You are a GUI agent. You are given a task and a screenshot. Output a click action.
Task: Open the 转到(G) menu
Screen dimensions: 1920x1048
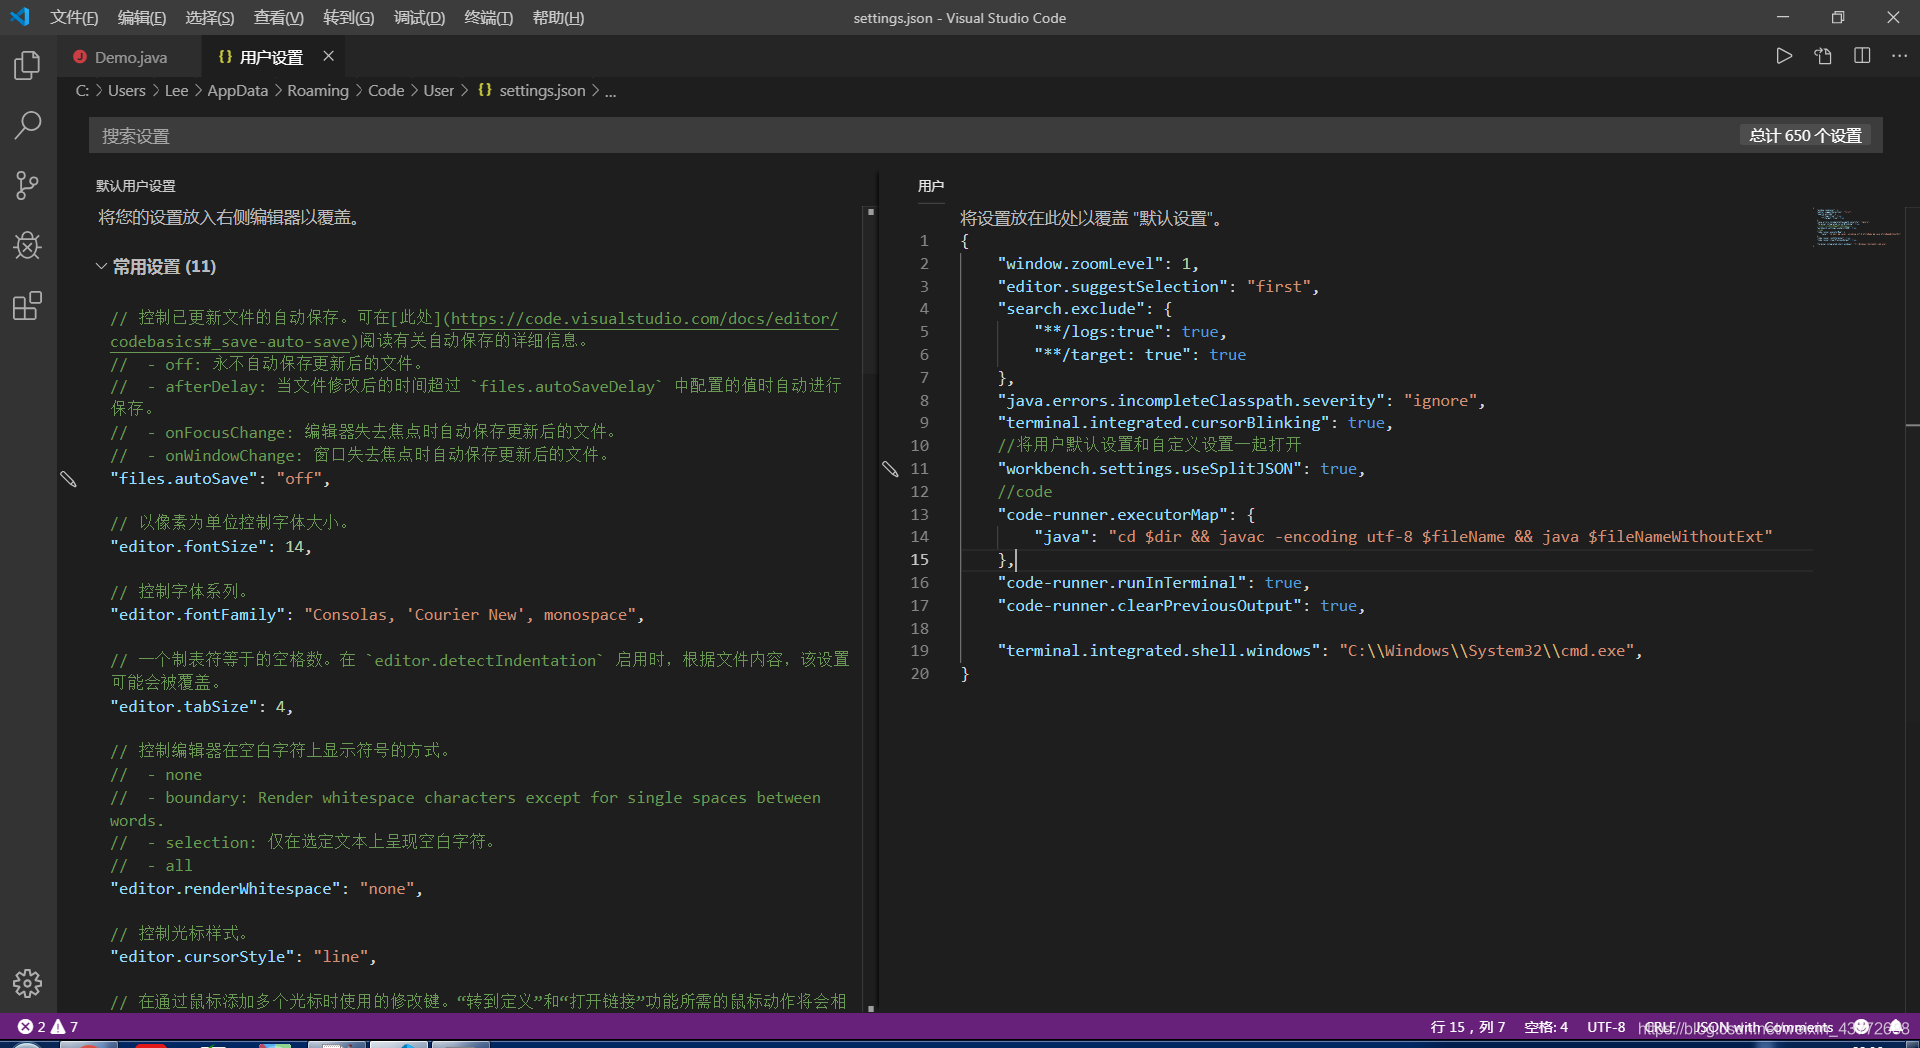(349, 18)
